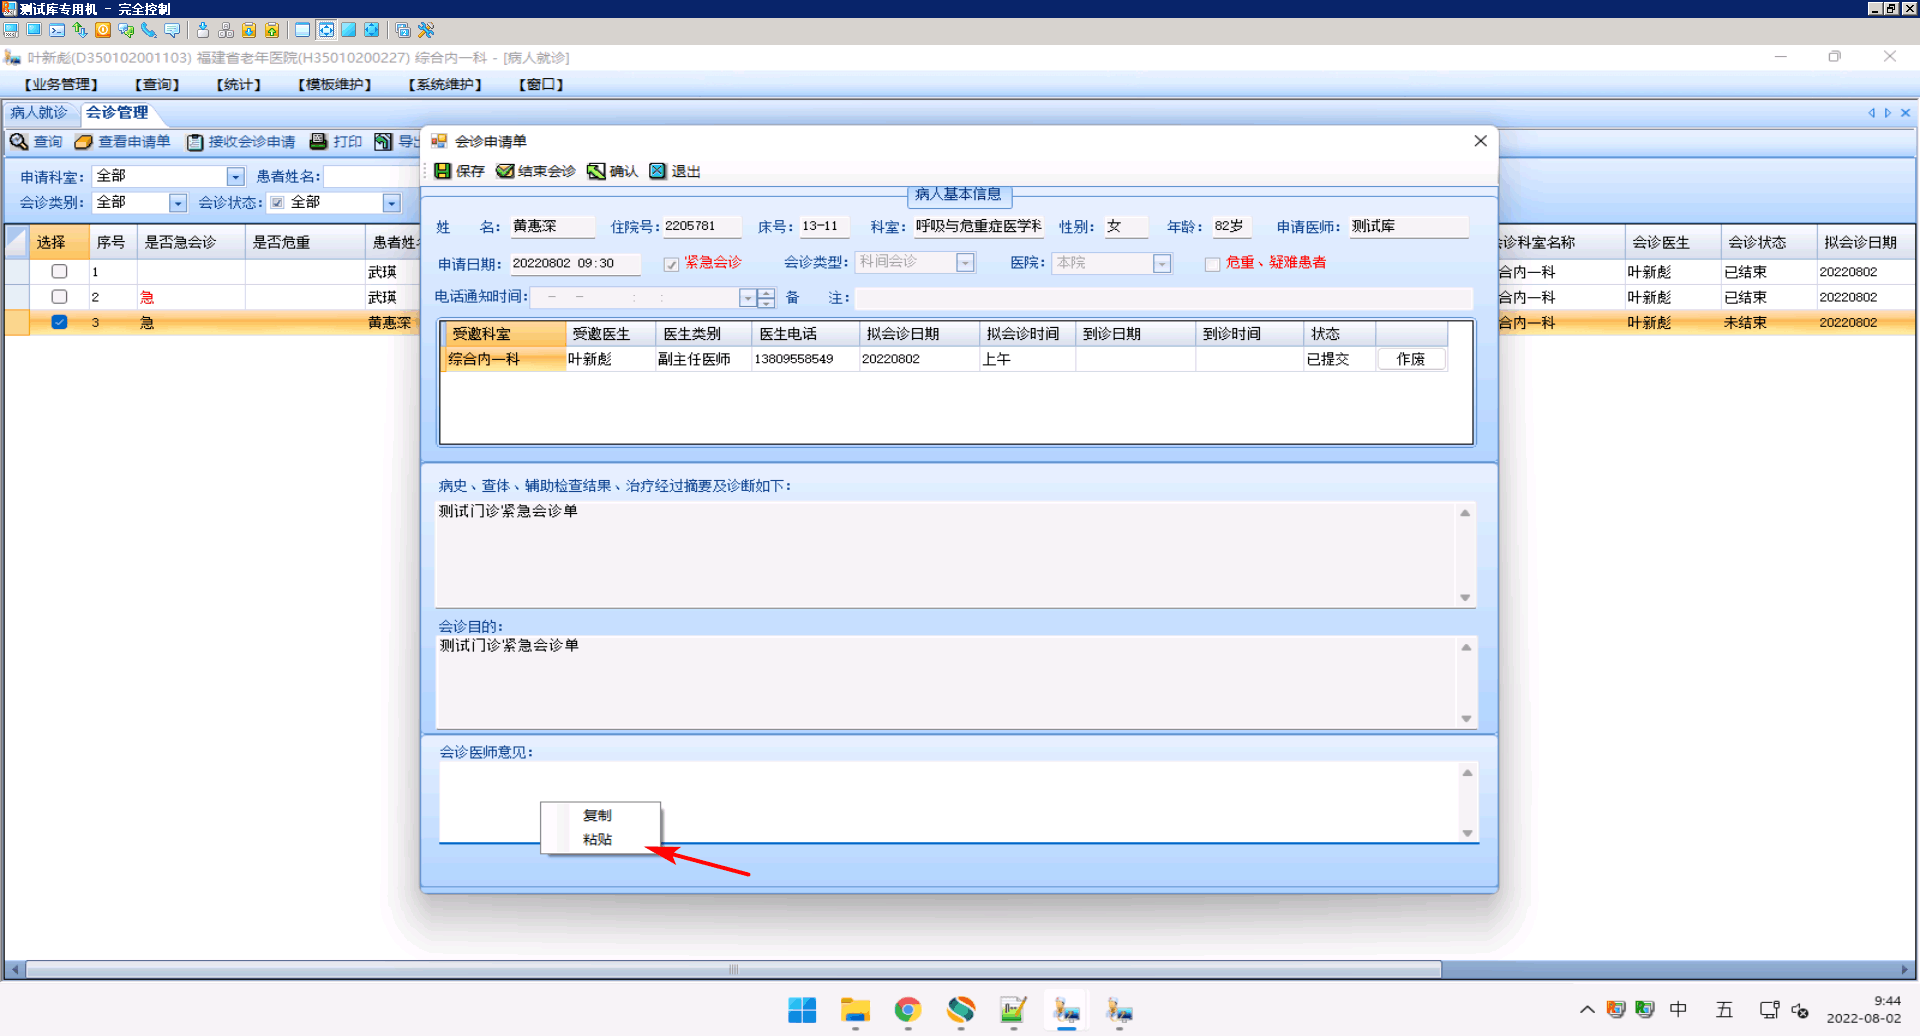
Task: Show hidden system tray icons
Action: pos(1587,1010)
